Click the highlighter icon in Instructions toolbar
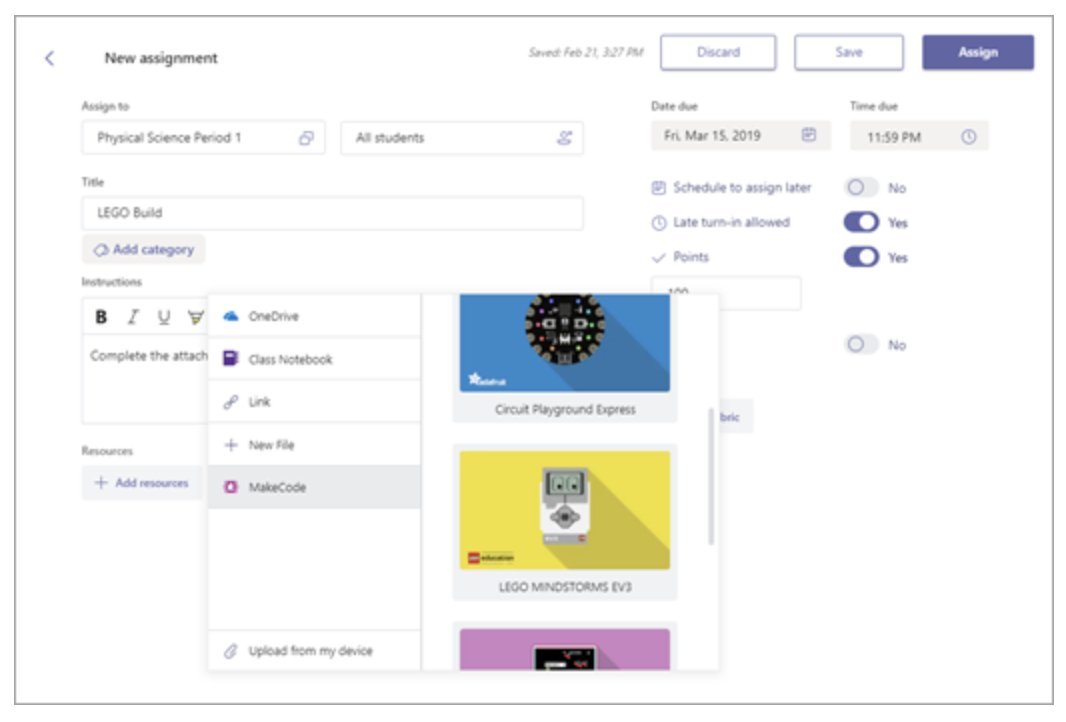The image size is (1066, 722). click(196, 317)
